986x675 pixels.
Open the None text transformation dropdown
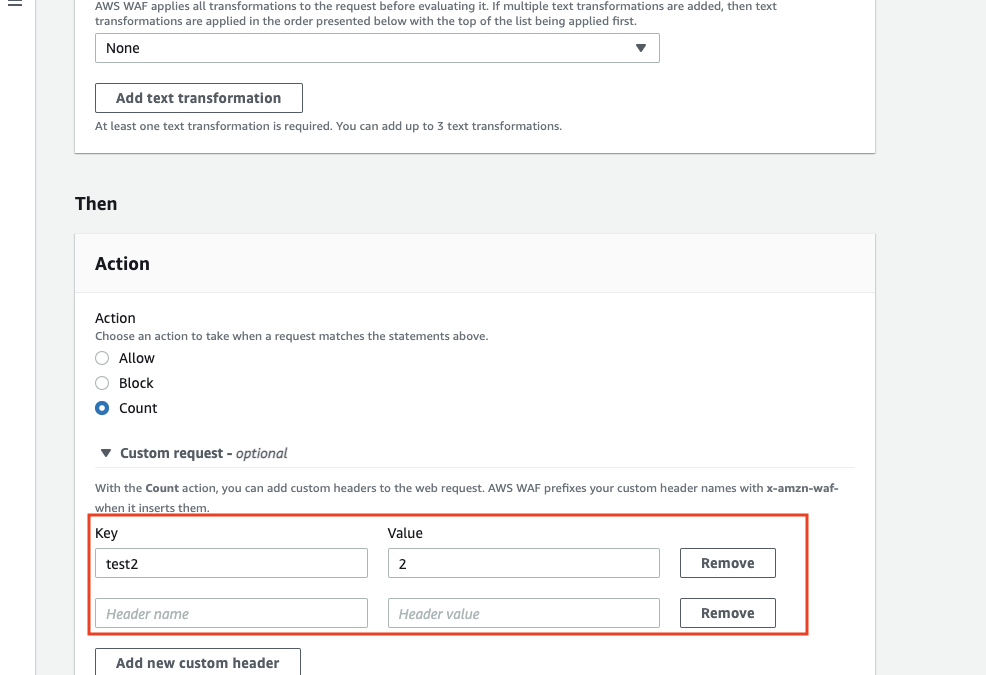coord(377,48)
